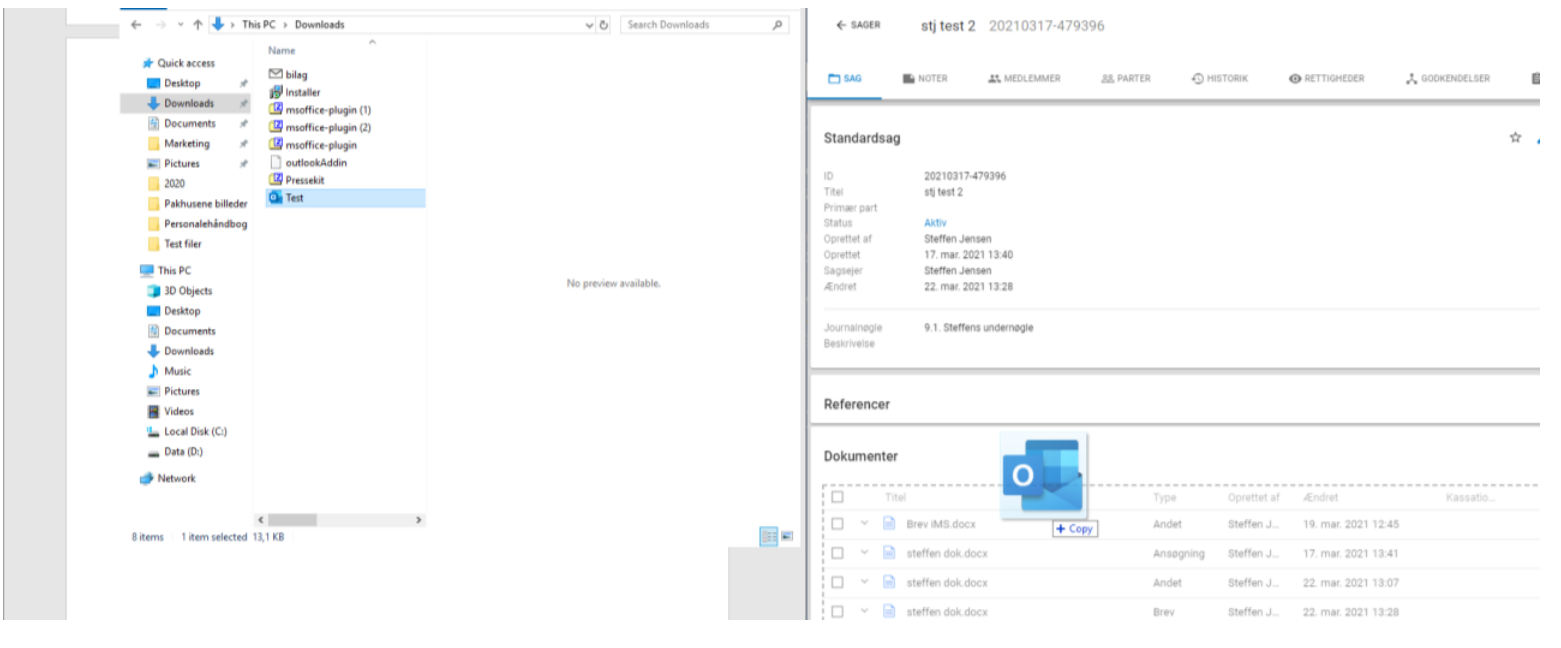Expand the chevron on Ansøgning steffen dok.docx row
Viewport: 1561px width, 648px height.
[864, 553]
